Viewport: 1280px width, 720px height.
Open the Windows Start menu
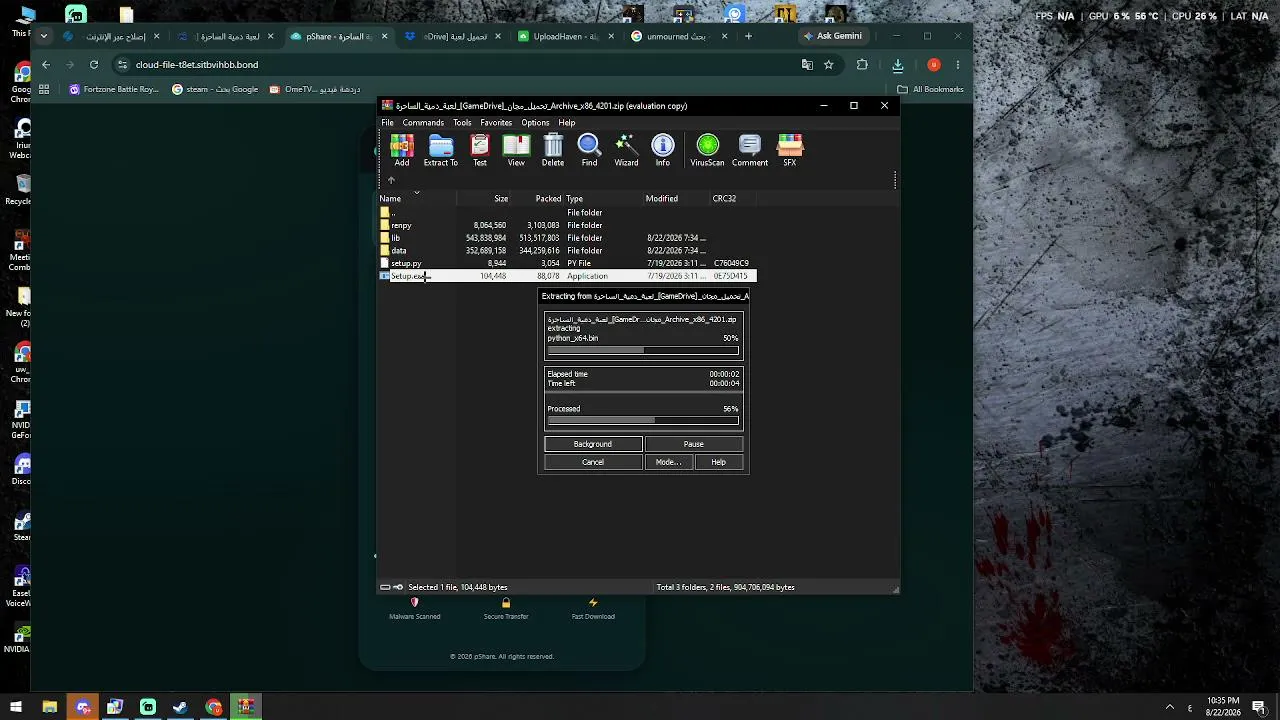point(16,707)
